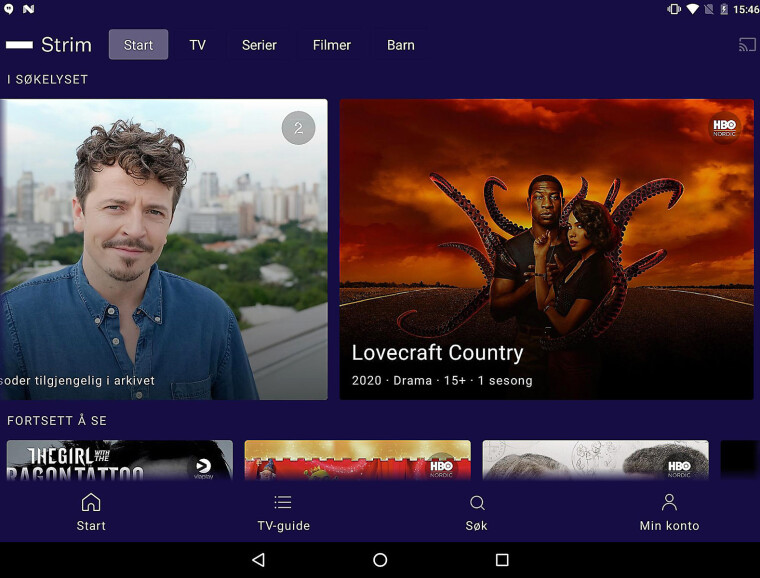
Task: Tap the Cast screen icon
Action: [x=747, y=45]
